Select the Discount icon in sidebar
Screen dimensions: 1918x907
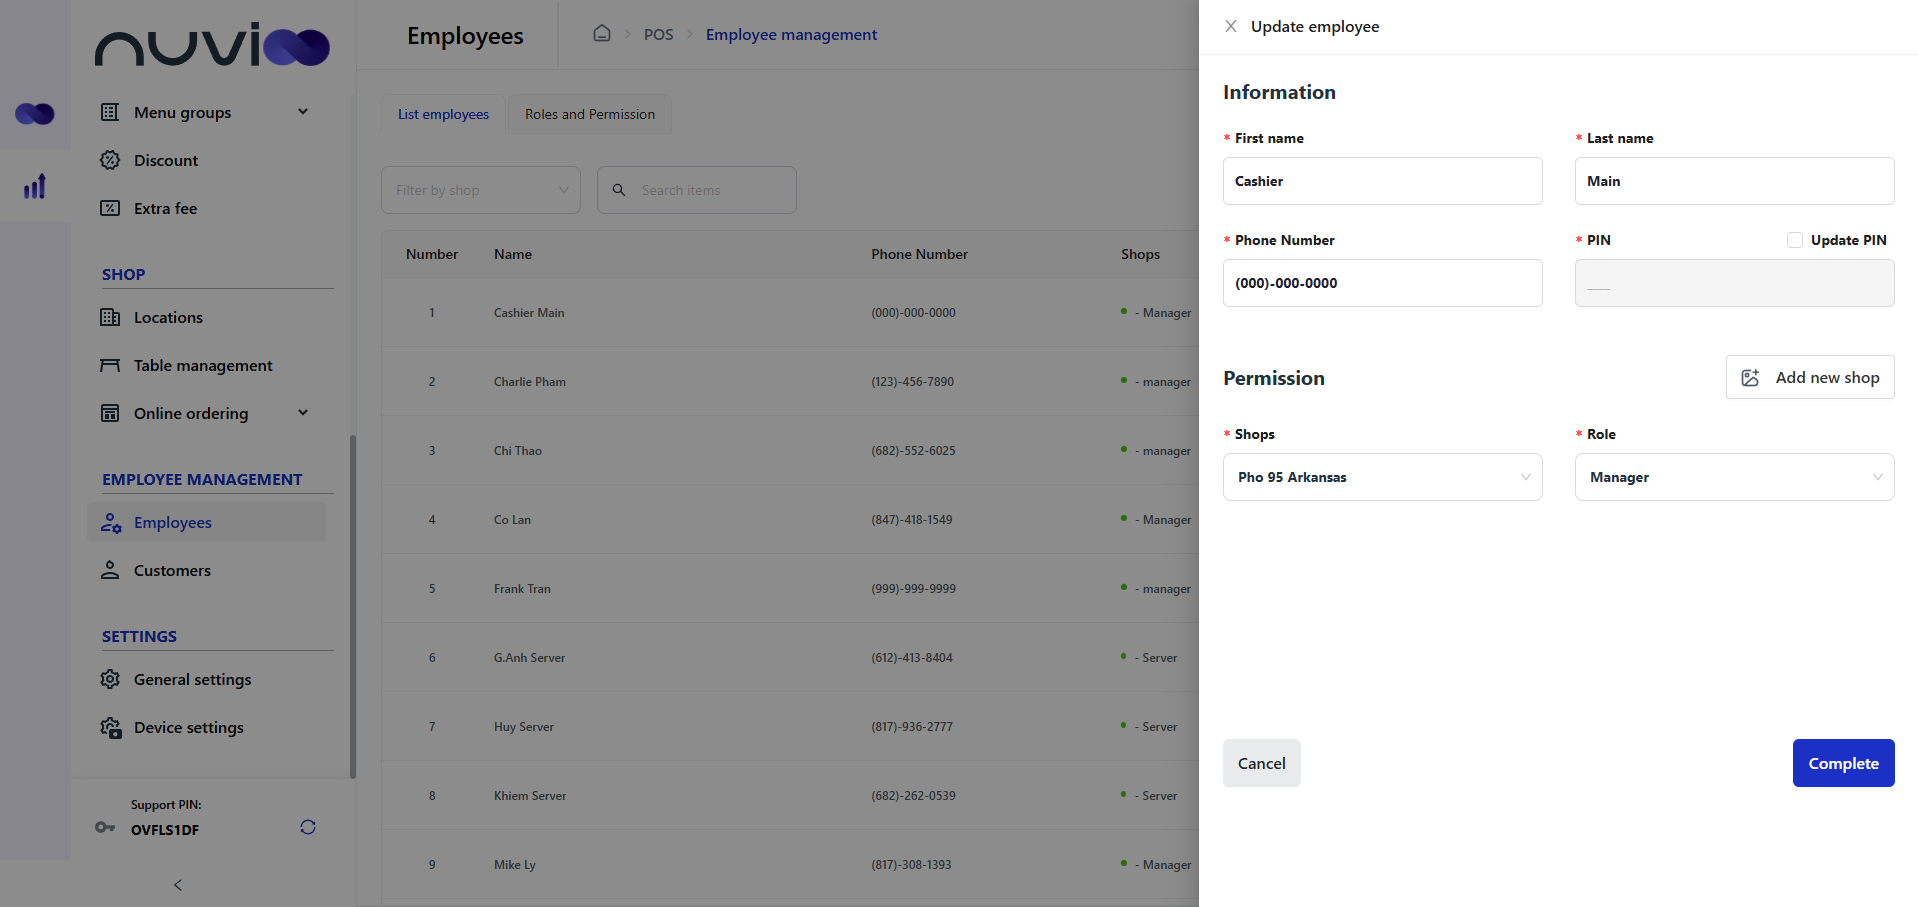coord(110,160)
